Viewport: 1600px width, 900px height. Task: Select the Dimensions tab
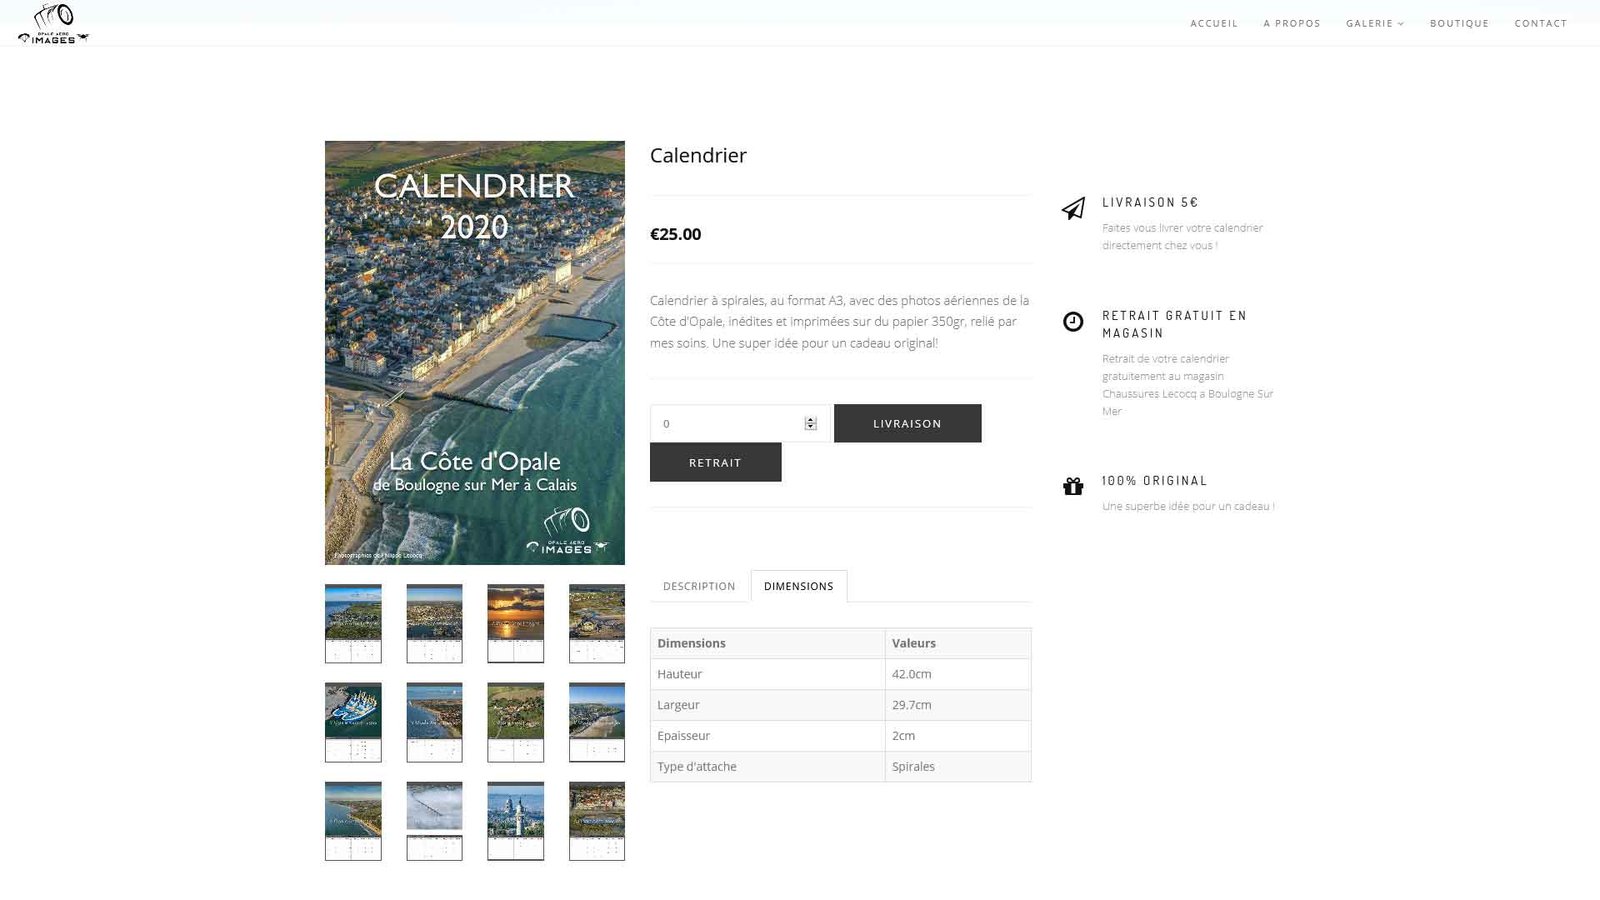(x=798, y=586)
